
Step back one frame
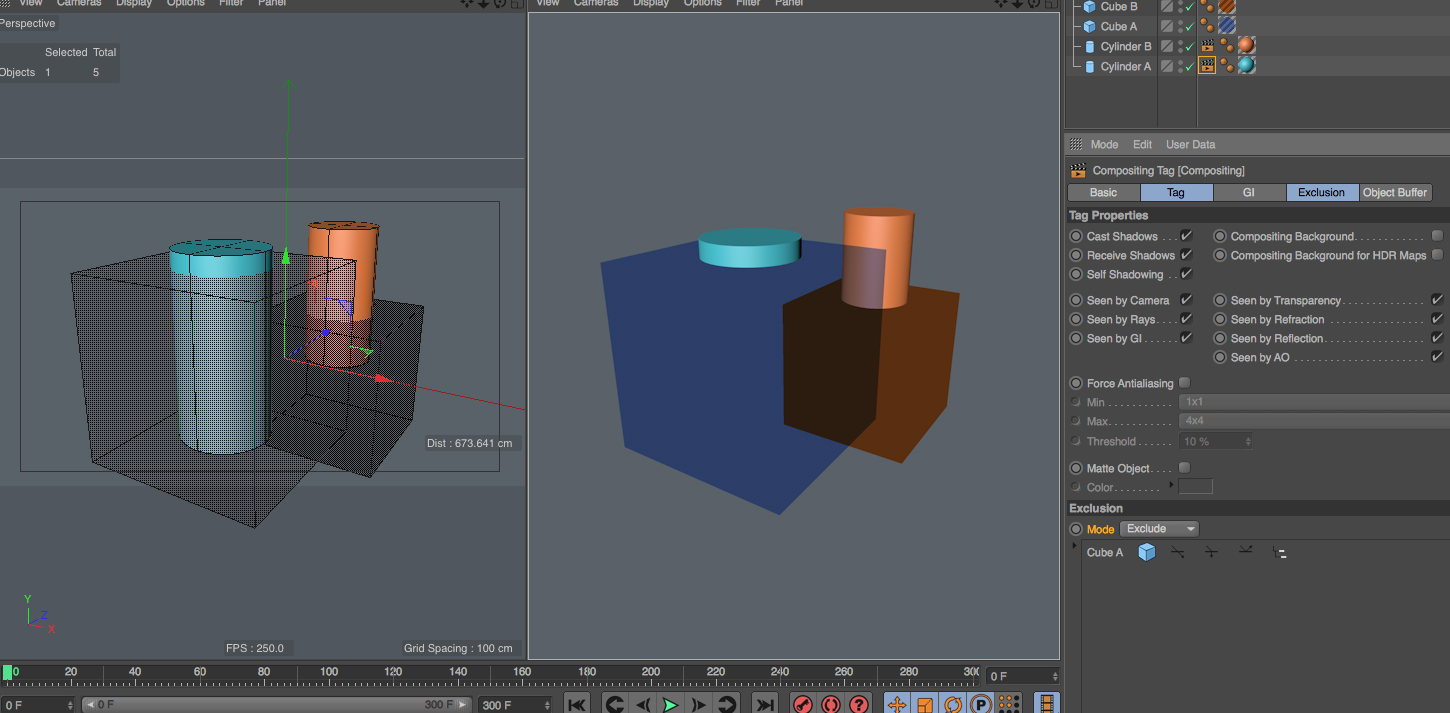click(643, 704)
